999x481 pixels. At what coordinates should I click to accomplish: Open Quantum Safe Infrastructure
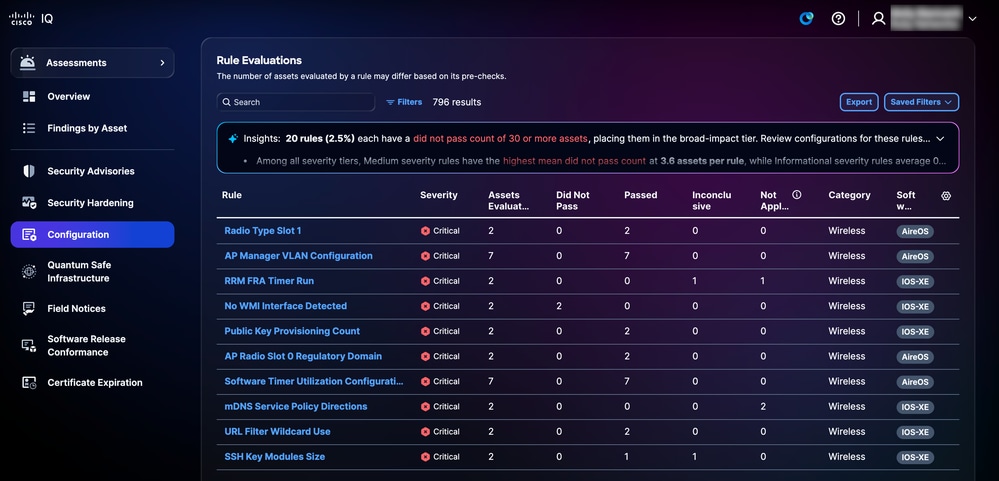80,271
